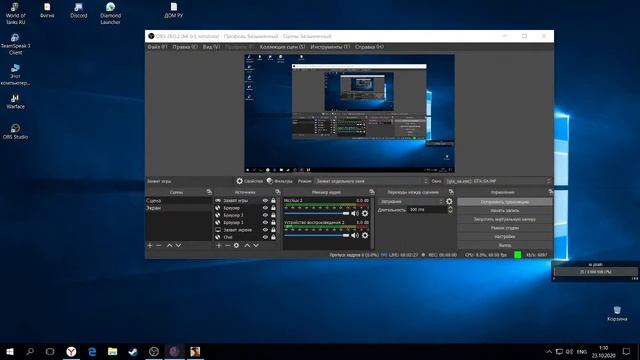Undock the scene transitions panel via header icon
640x360 pixels.
click(451, 192)
